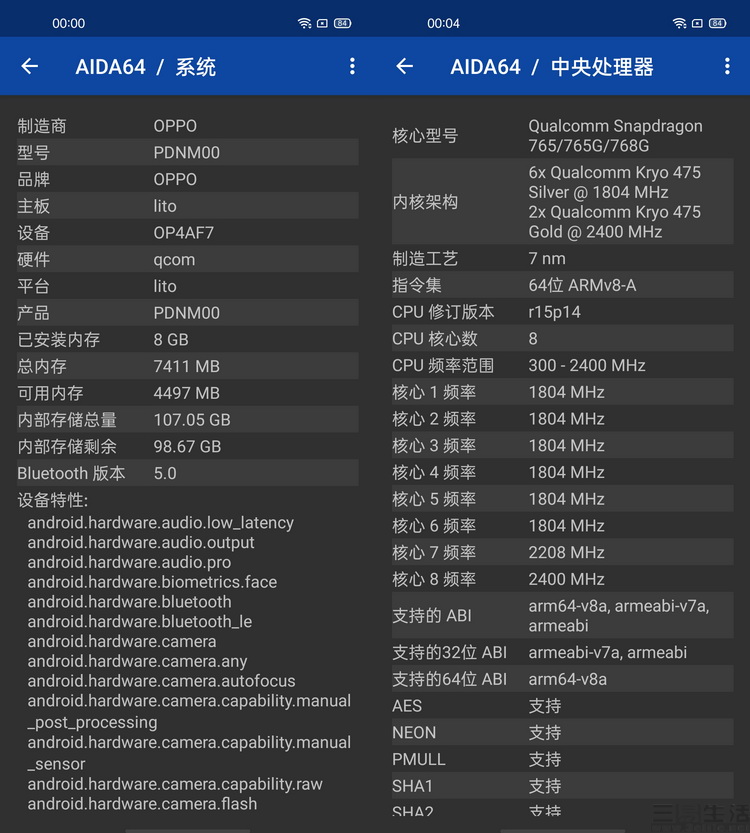This screenshot has width=750, height=833.
Task: Select the 型号 PDNM00 row
Action: pyautogui.click(x=188, y=152)
